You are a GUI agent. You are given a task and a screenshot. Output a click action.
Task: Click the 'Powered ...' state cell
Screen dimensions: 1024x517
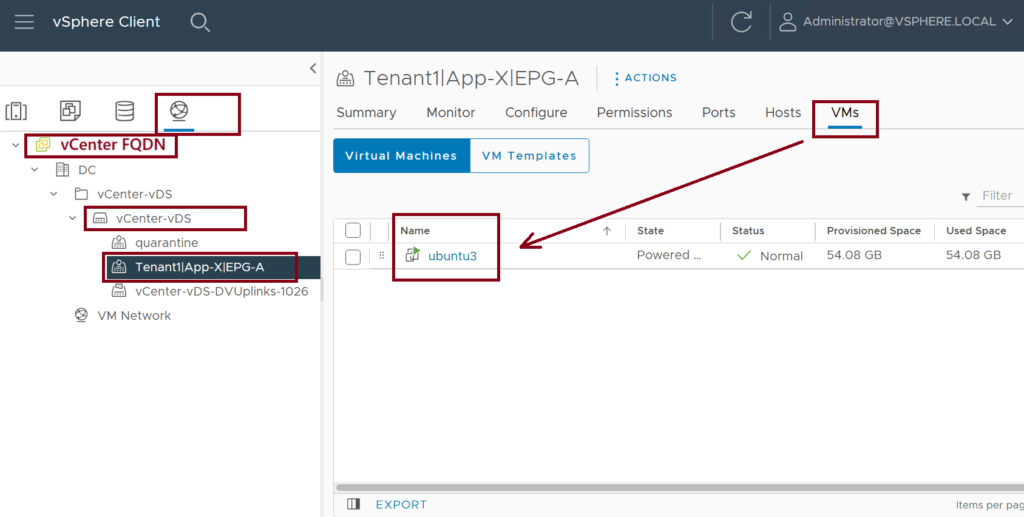669,255
